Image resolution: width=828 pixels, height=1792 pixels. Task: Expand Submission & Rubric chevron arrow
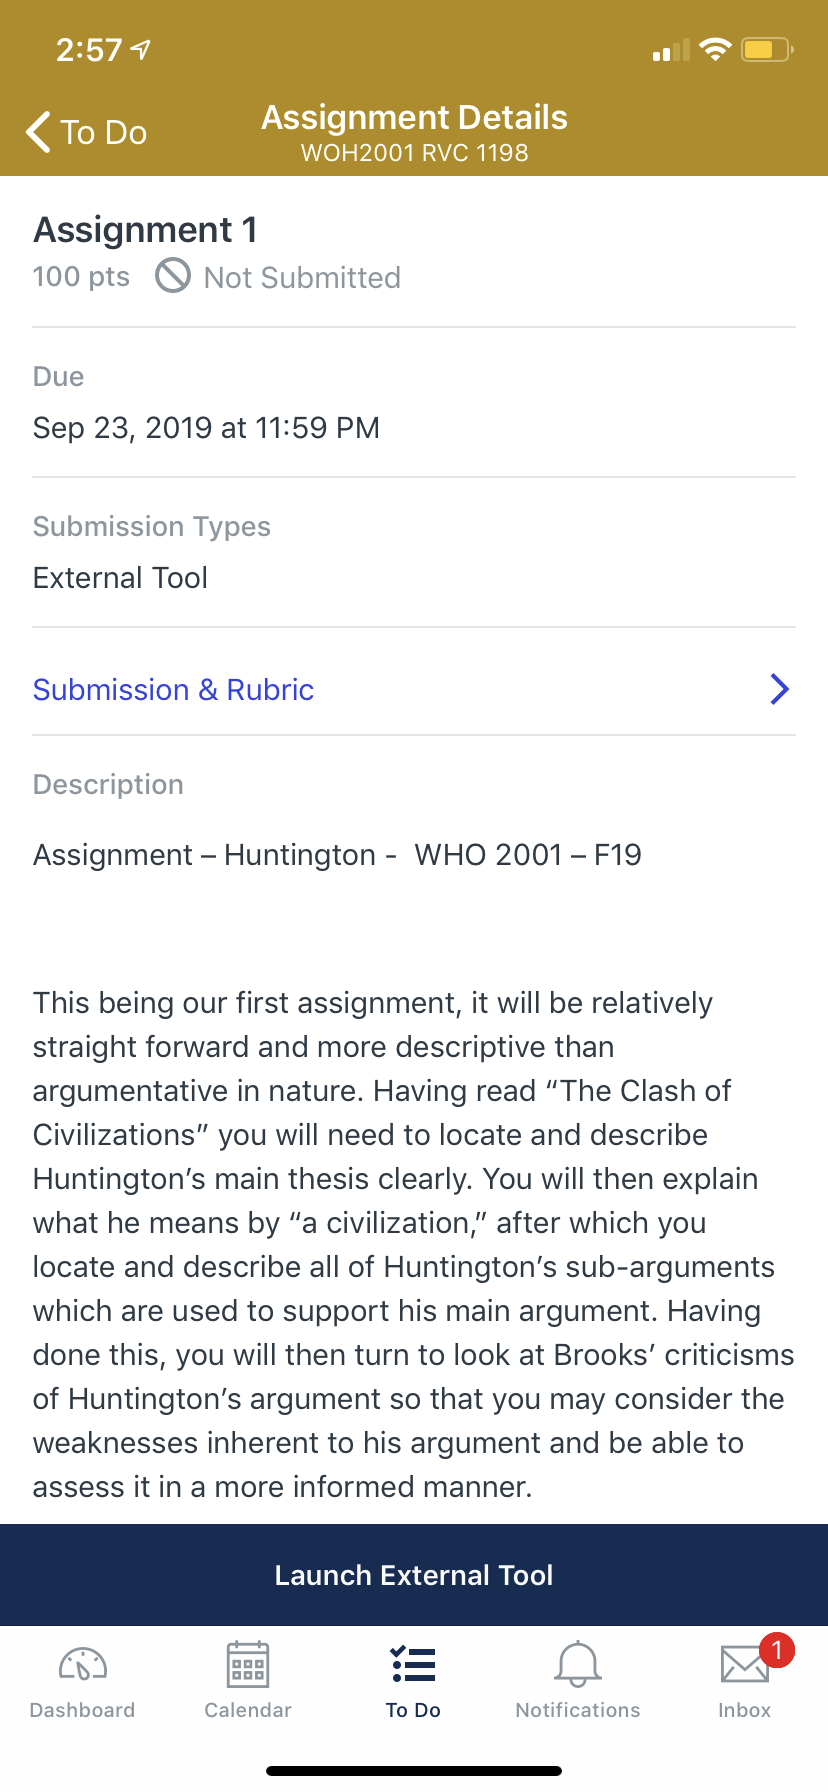tap(780, 689)
